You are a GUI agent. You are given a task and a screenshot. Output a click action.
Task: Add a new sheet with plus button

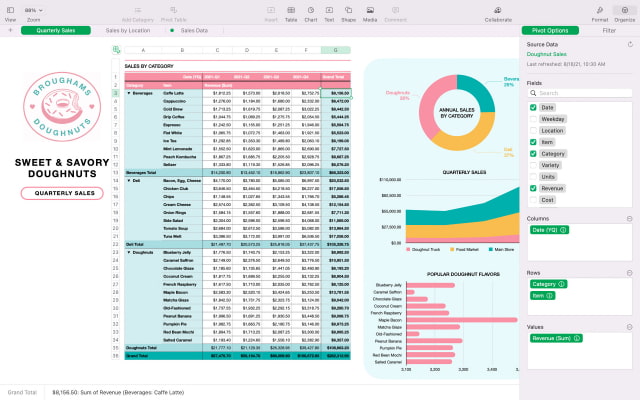(10, 31)
